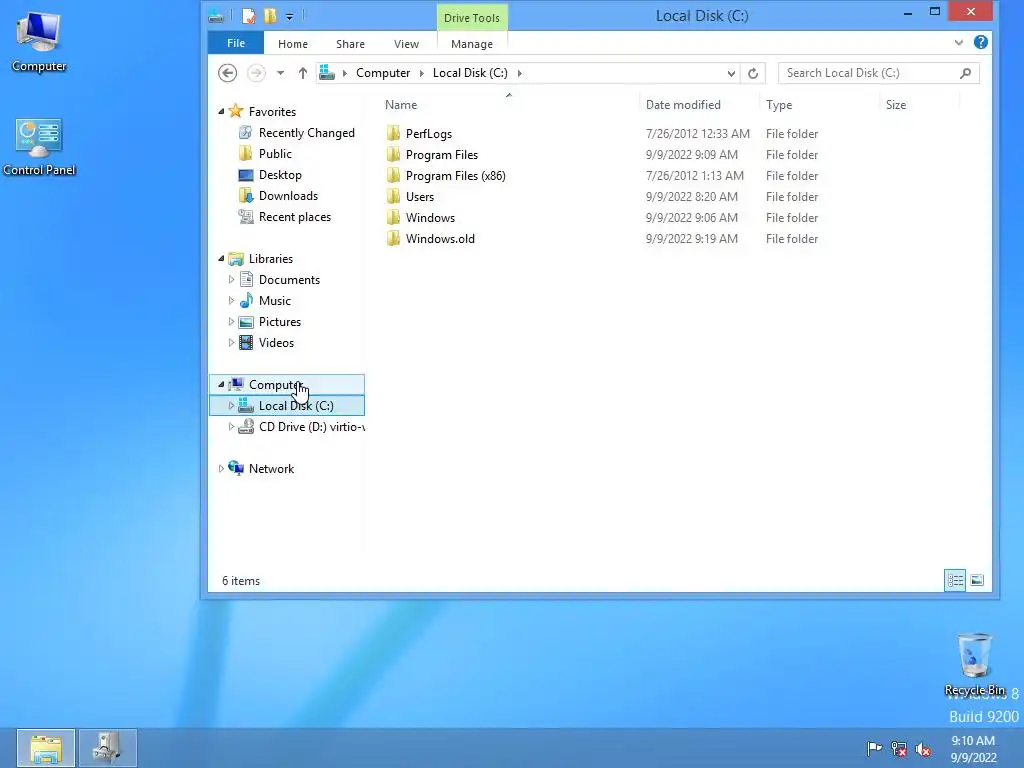The height and width of the screenshot is (768, 1024).
Task: Open the Home ribbon tab
Action: pyautogui.click(x=293, y=44)
